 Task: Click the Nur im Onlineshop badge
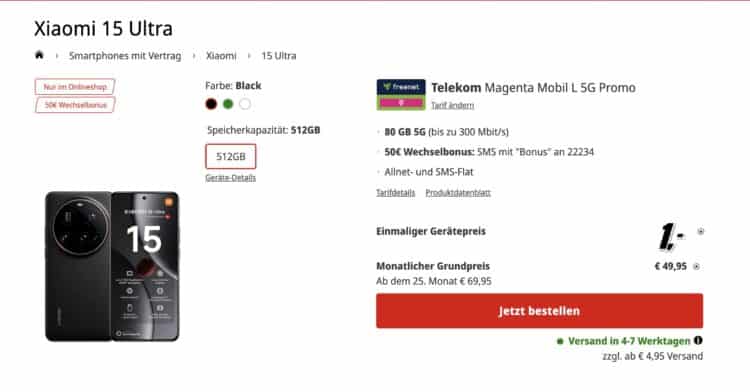coord(75,87)
